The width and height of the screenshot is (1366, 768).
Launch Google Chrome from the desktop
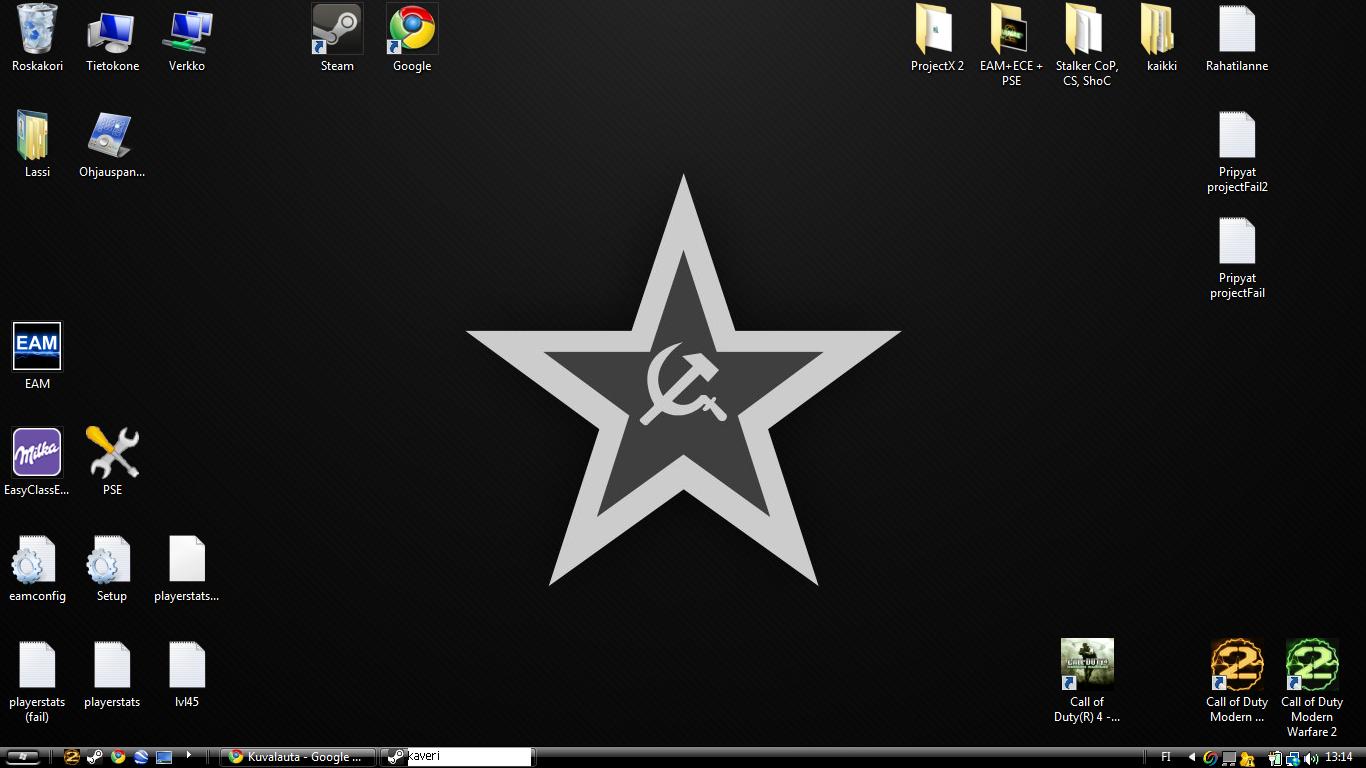[412, 30]
